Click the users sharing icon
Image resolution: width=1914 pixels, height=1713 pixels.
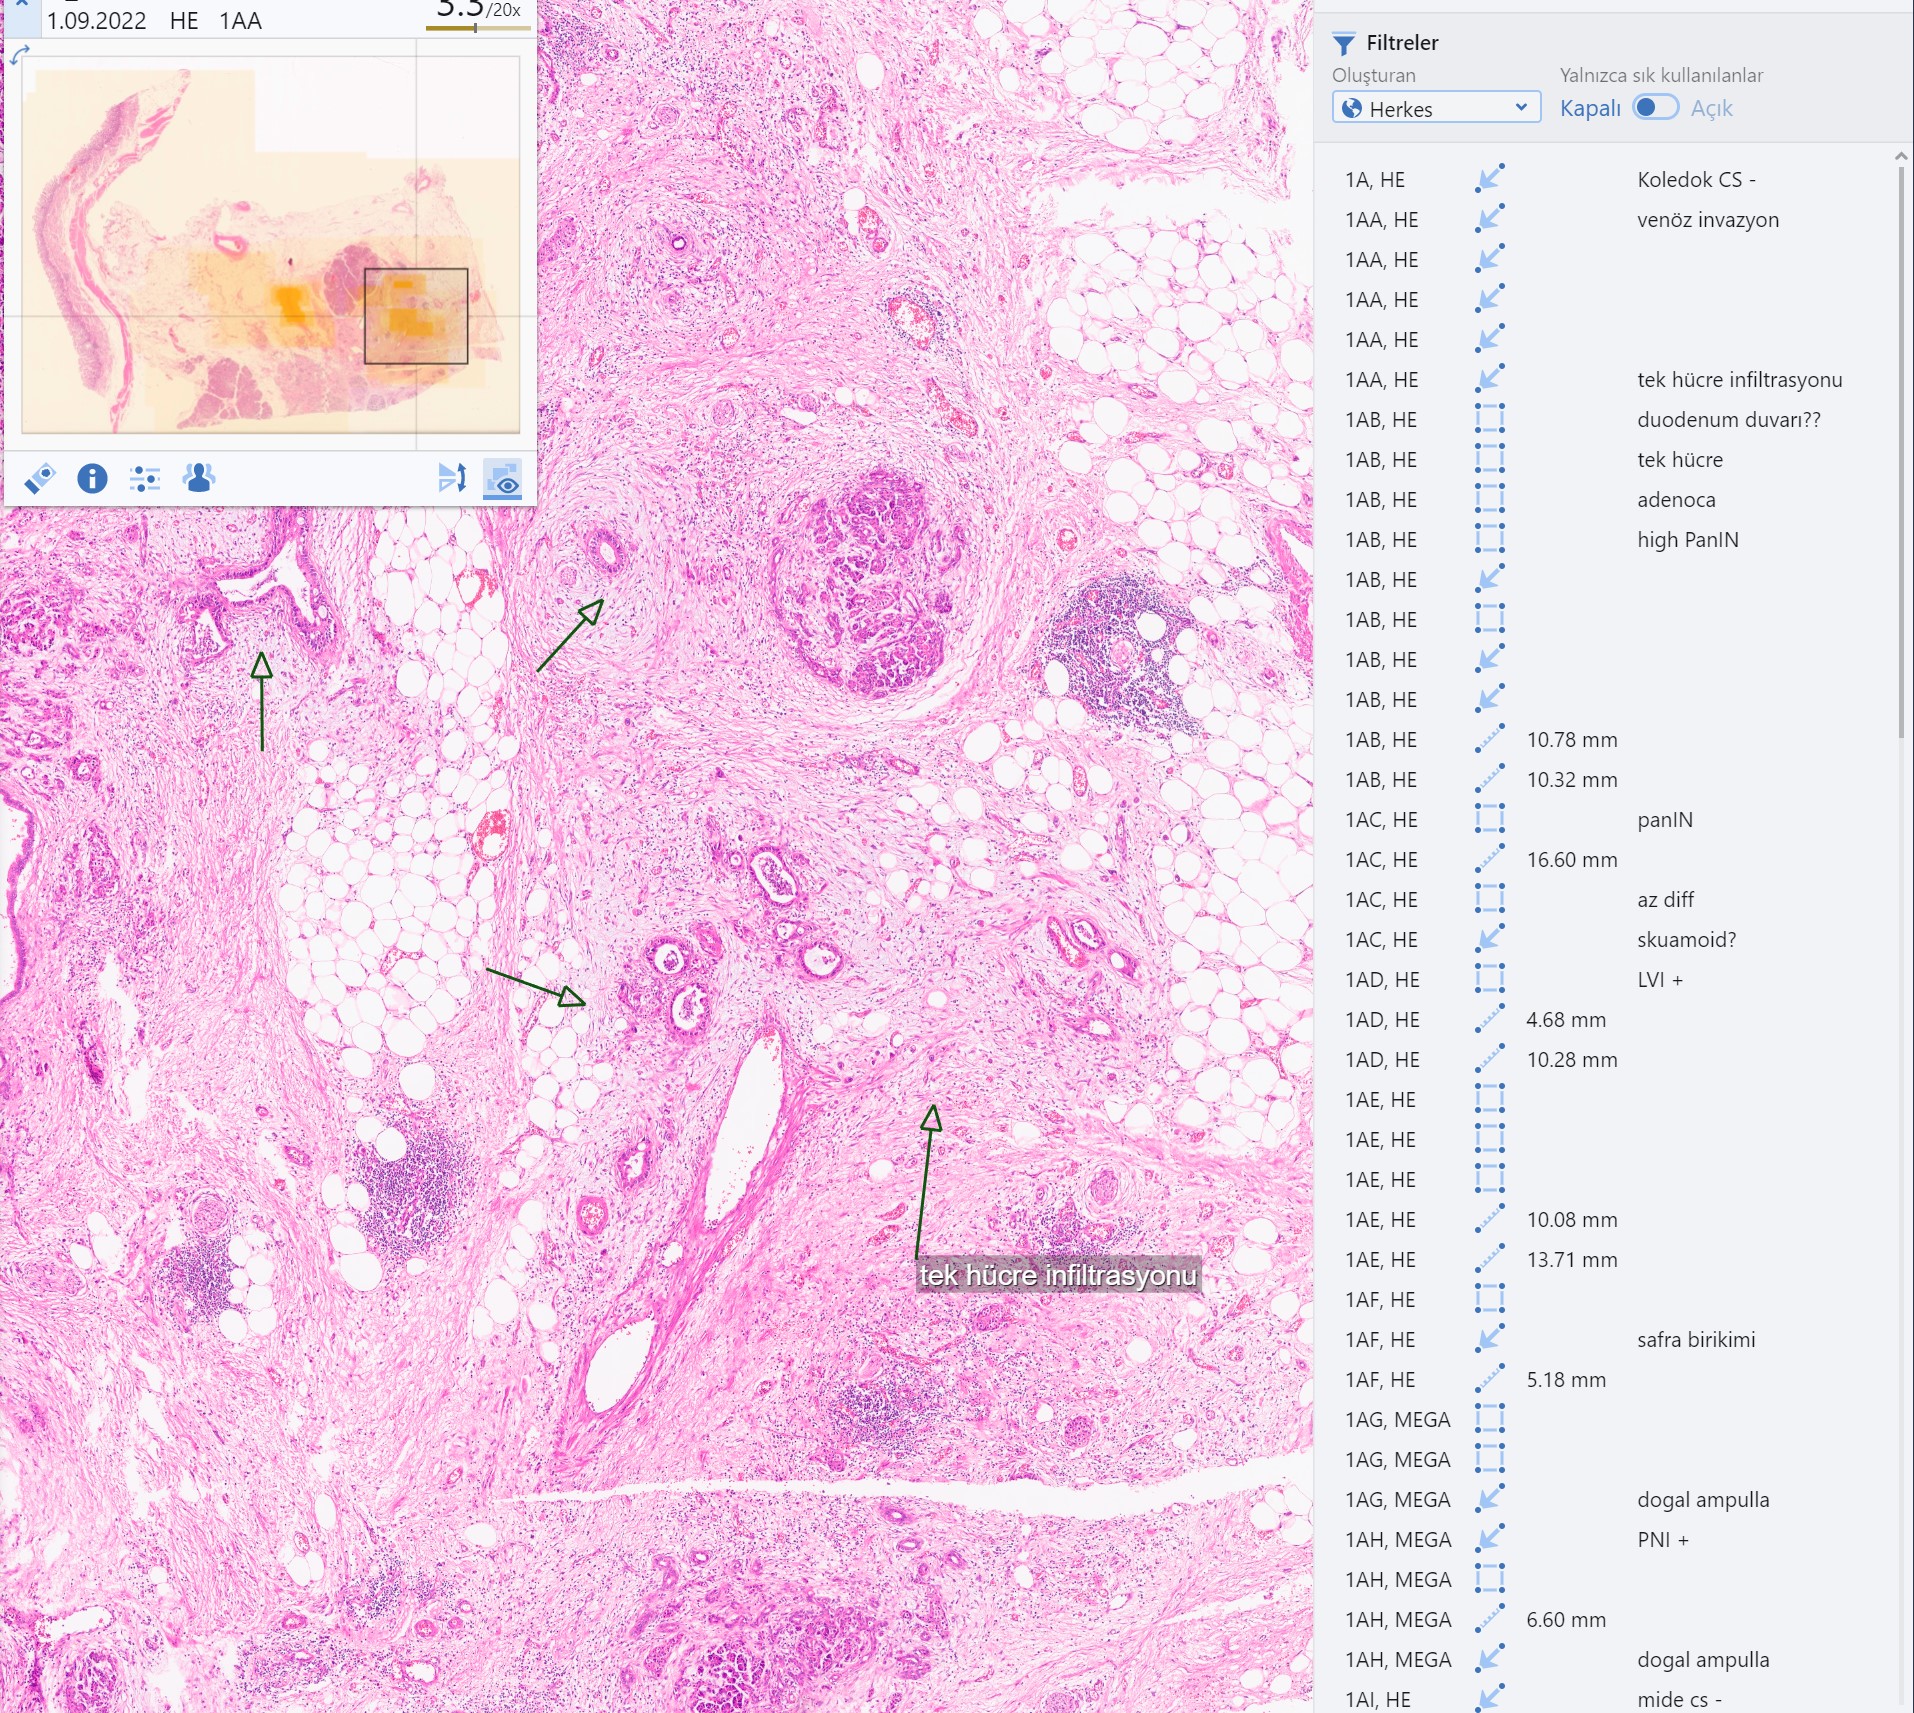(x=198, y=479)
